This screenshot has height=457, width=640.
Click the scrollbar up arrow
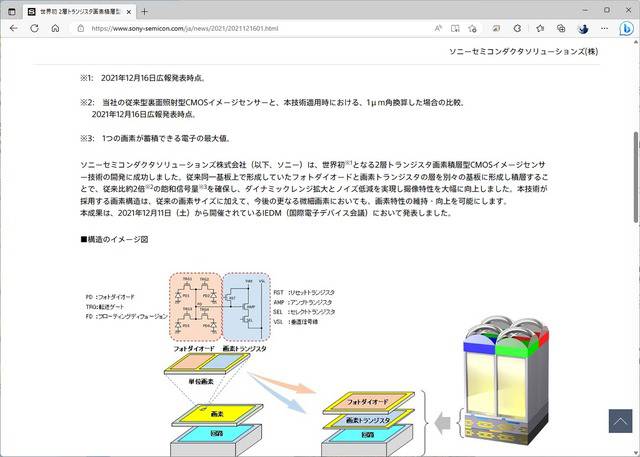click(x=636, y=42)
